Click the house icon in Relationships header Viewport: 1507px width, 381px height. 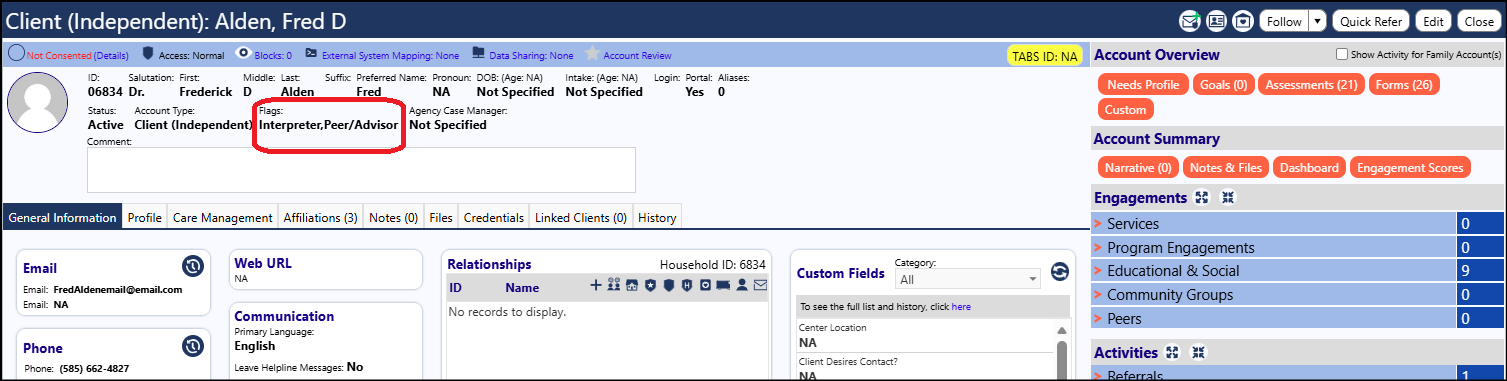coord(632,286)
